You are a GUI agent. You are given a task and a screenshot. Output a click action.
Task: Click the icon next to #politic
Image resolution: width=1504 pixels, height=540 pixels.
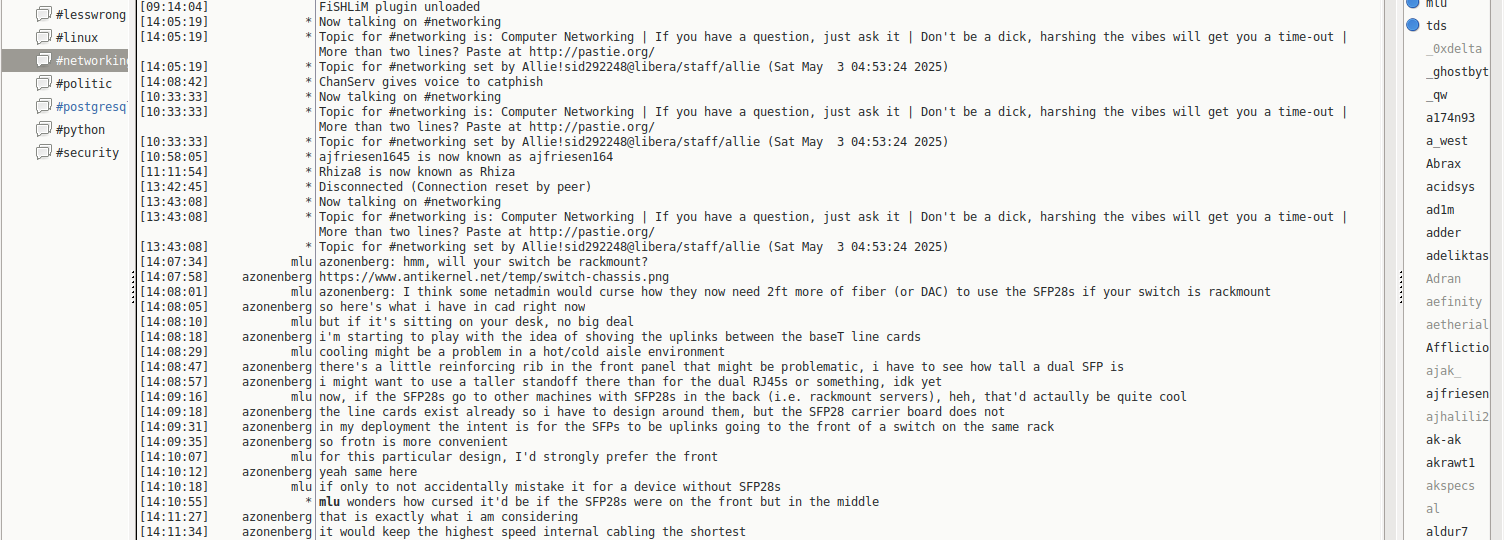[x=43, y=83]
